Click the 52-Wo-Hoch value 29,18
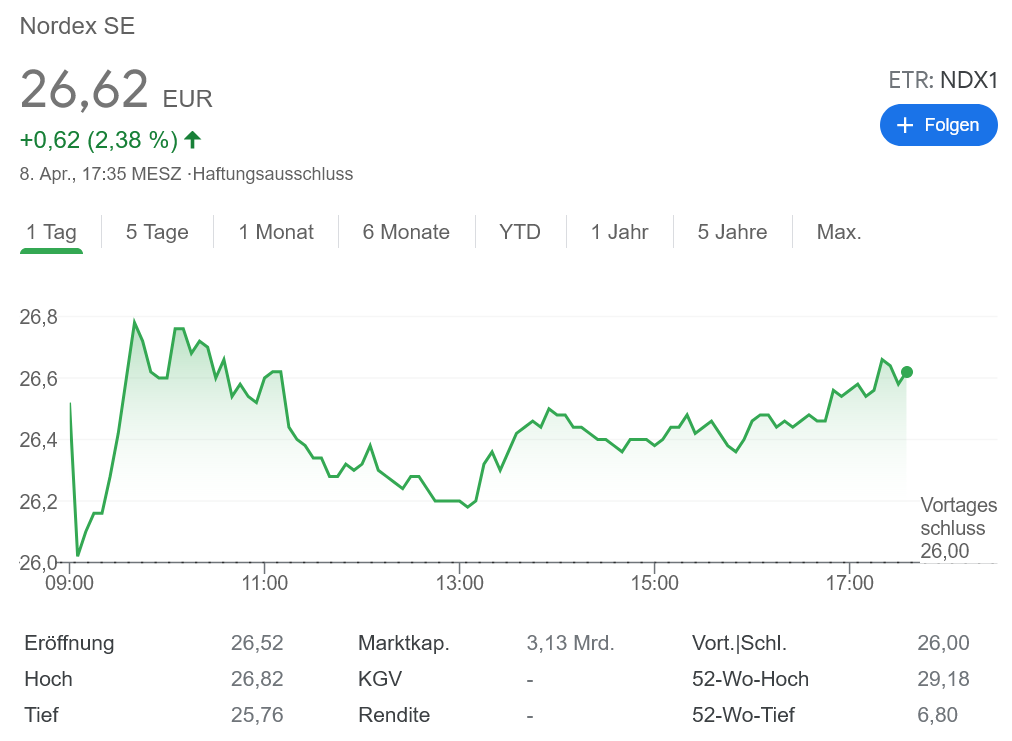 point(943,679)
